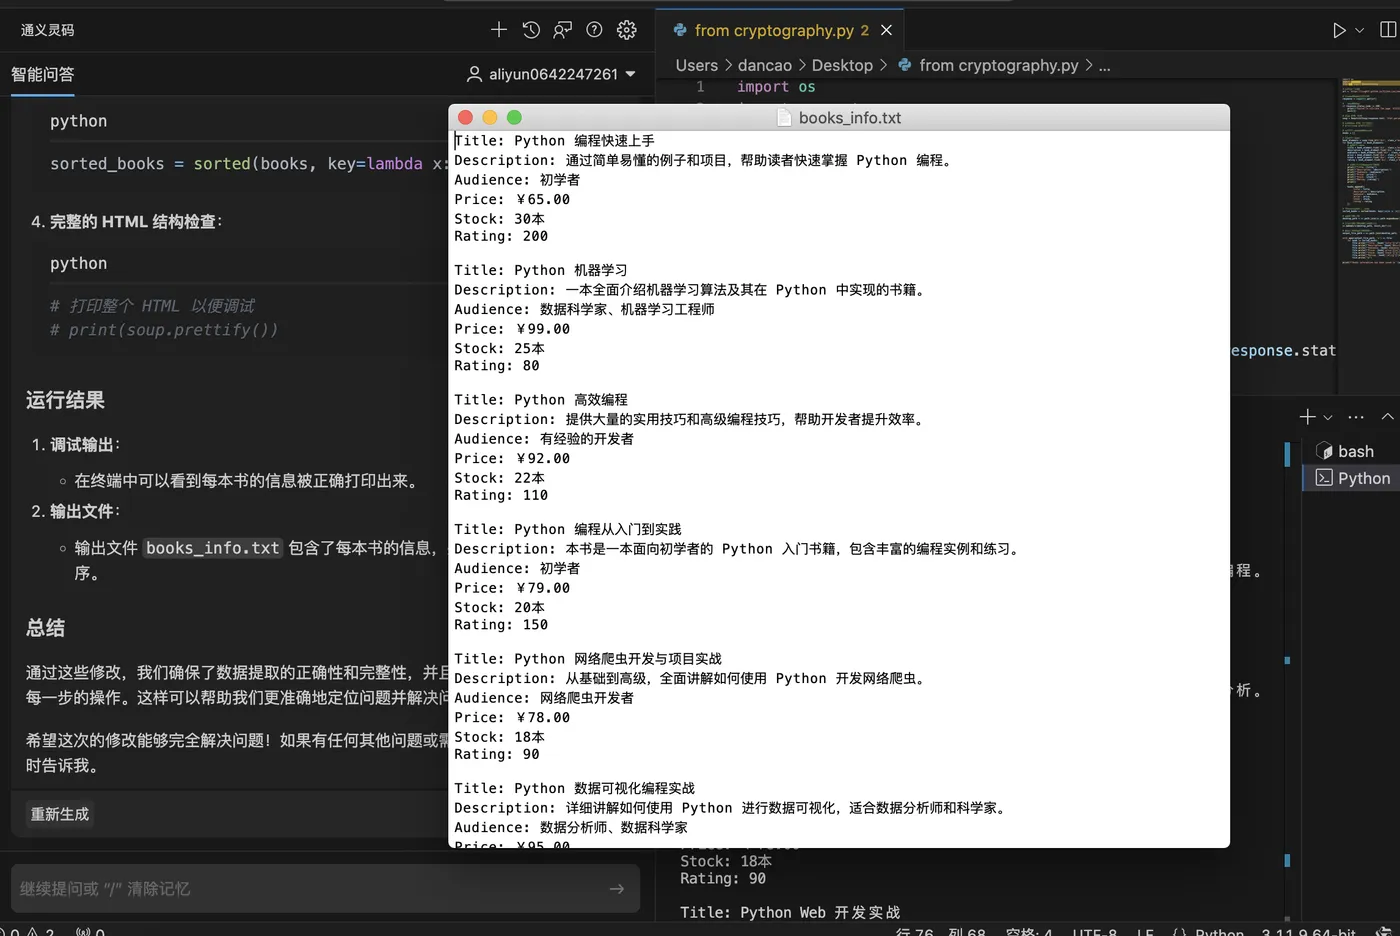Click the 总结 heading in chat
This screenshot has width=1400, height=936.
[x=45, y=628]
